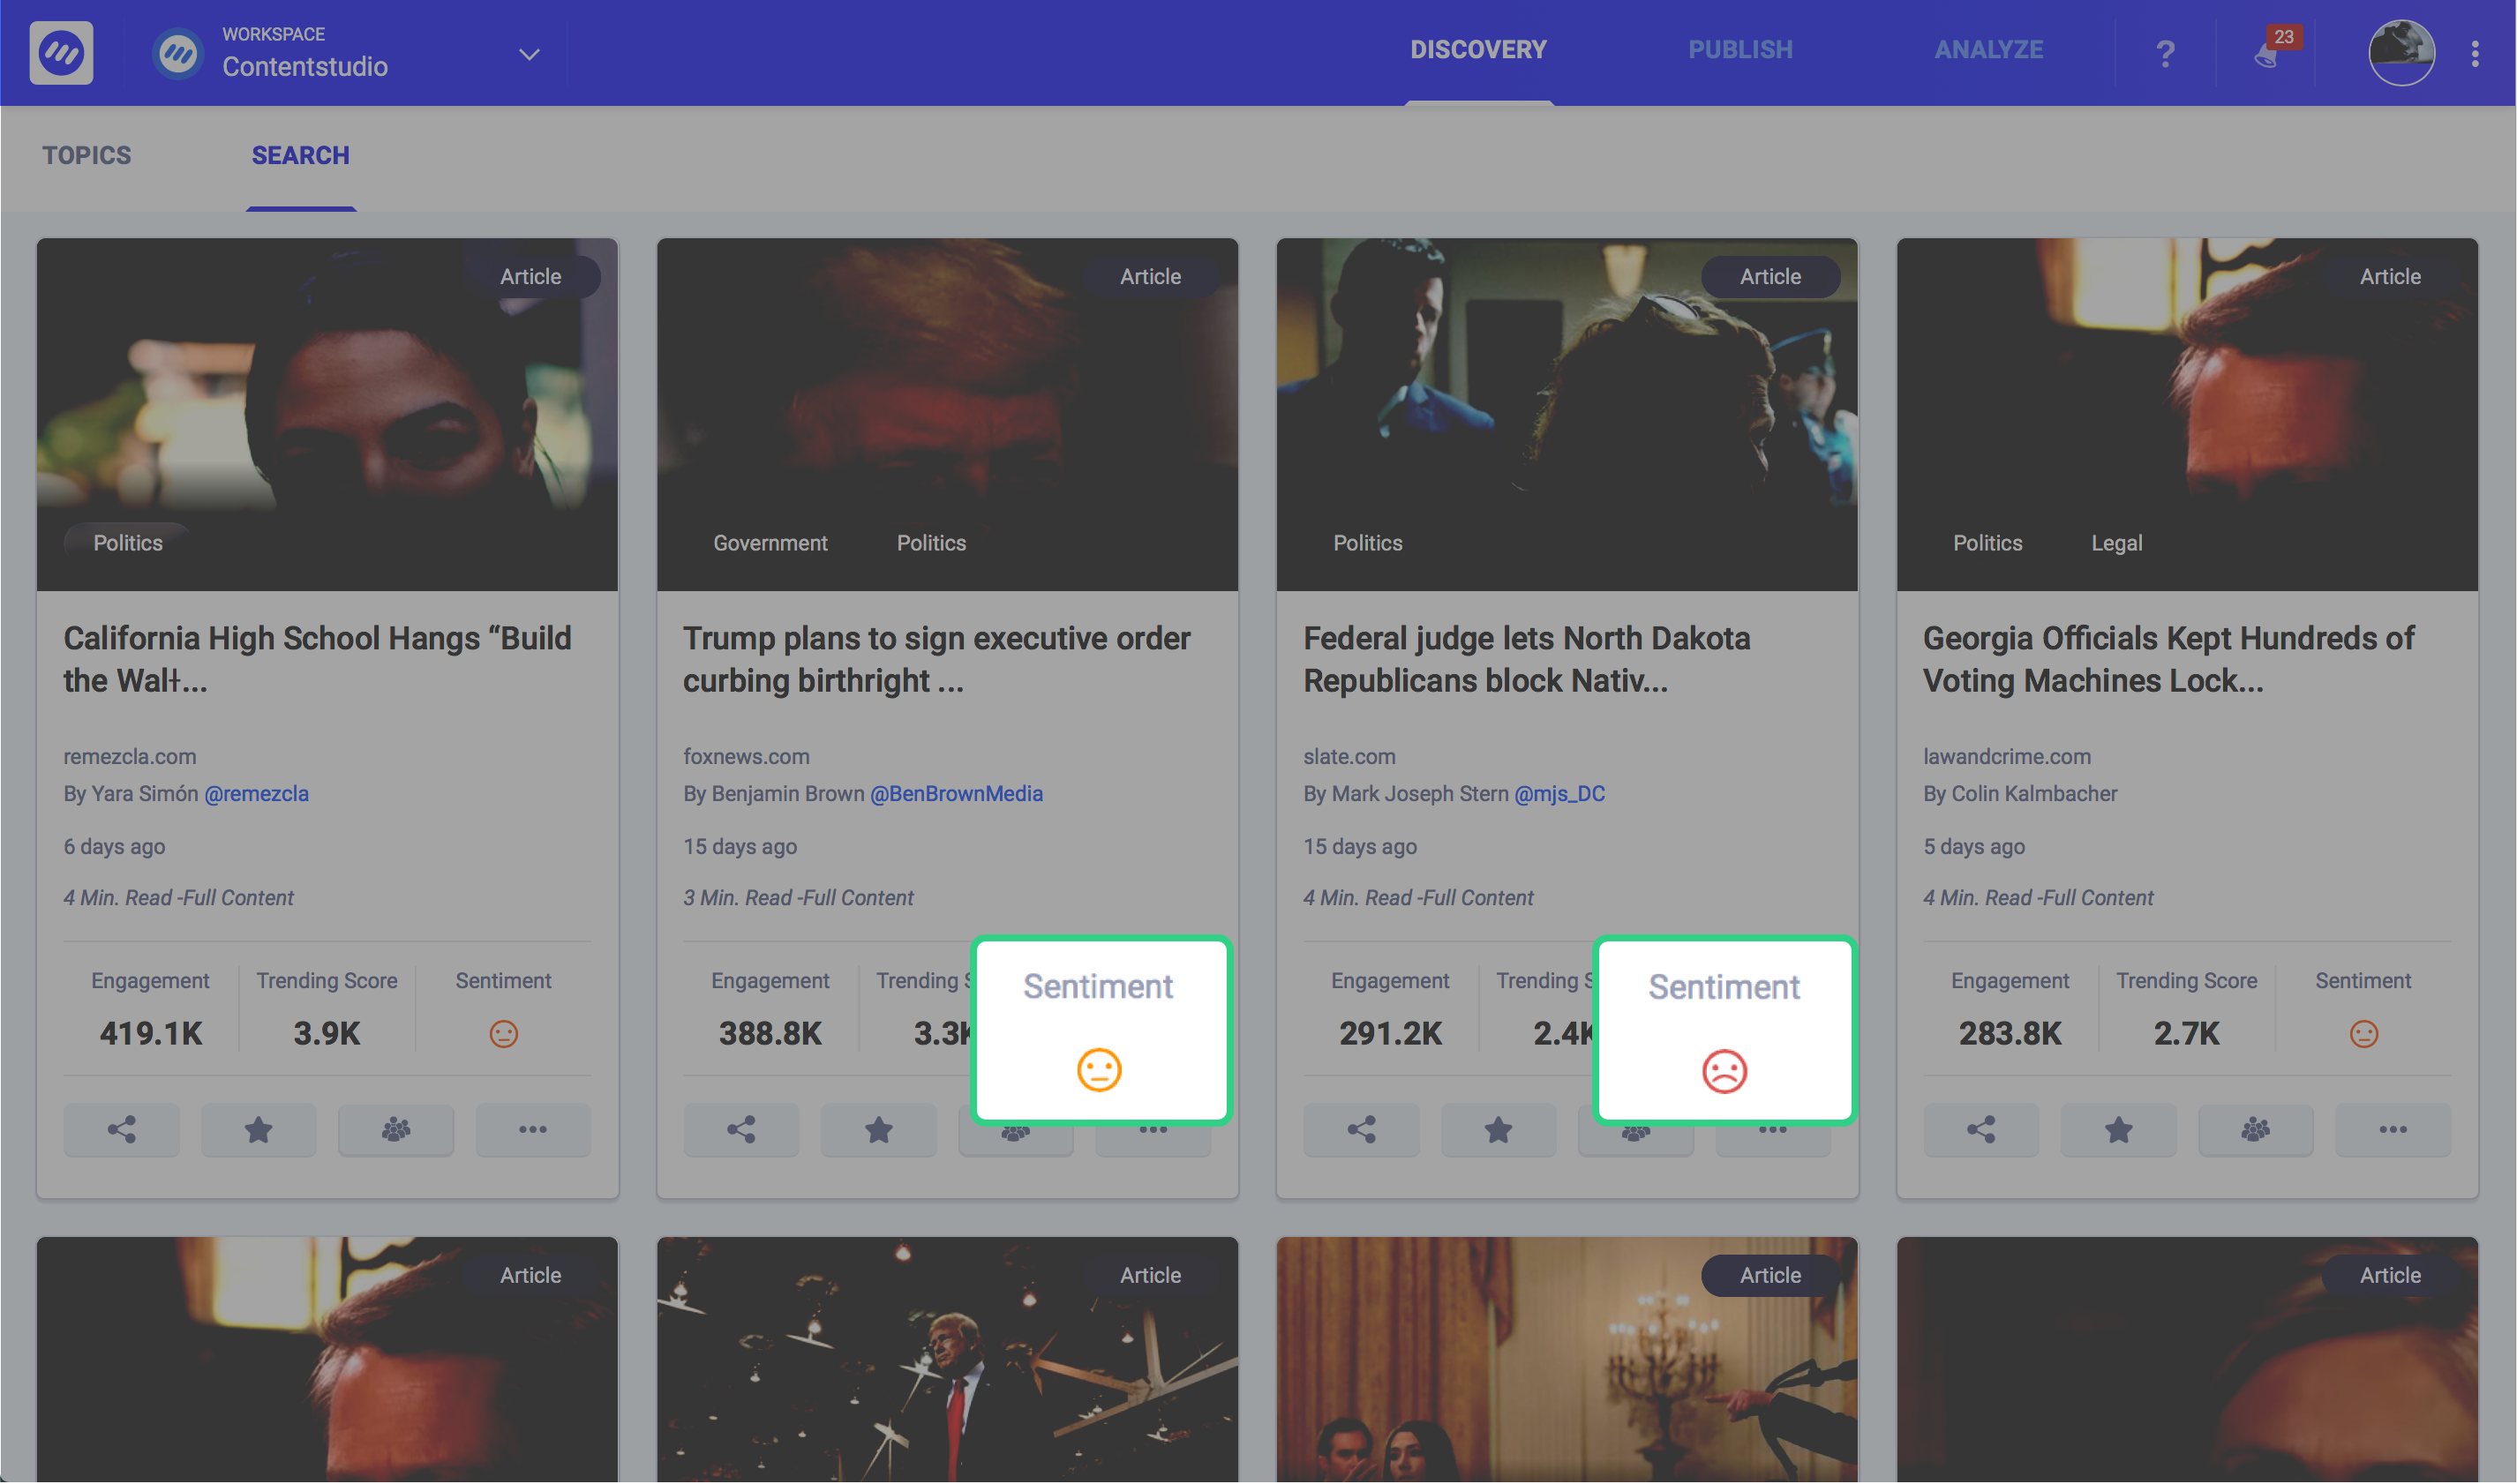
Task: Click the 2.7K trending score value
Action: tap(2186, 1034)
